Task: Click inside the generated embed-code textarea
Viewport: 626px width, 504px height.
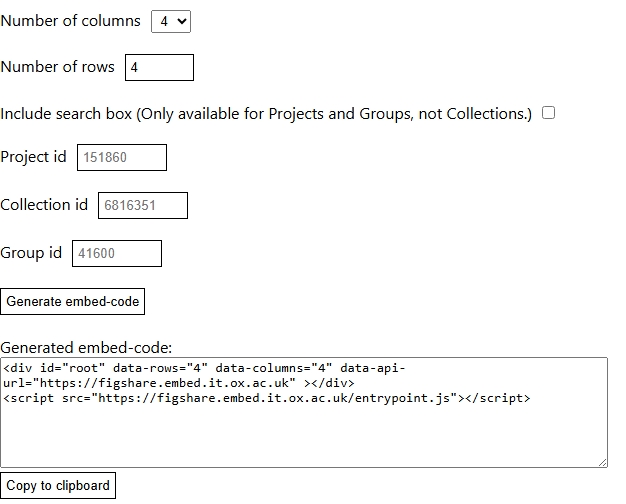Action: pyautogui.click(x=304, y=413)
